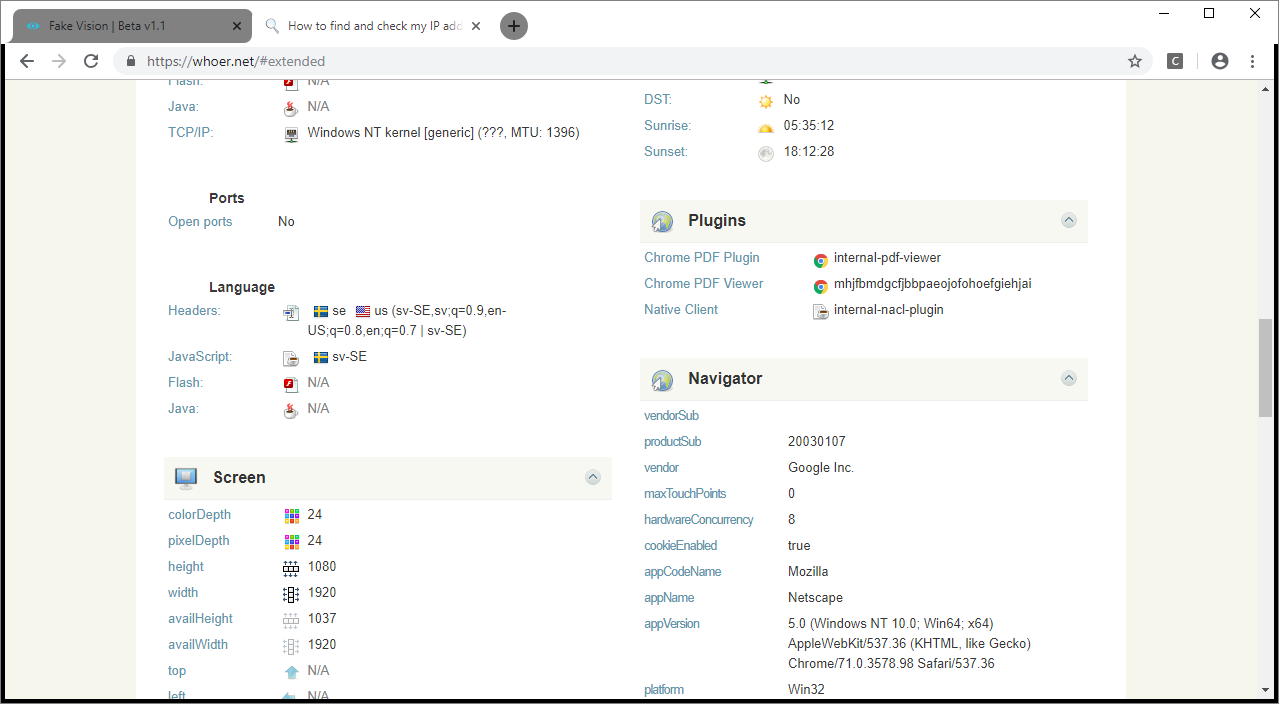Collapse the Plugins section
Image resolution: width=1279 pixels, height=704 pixels.
(1069, 220)
